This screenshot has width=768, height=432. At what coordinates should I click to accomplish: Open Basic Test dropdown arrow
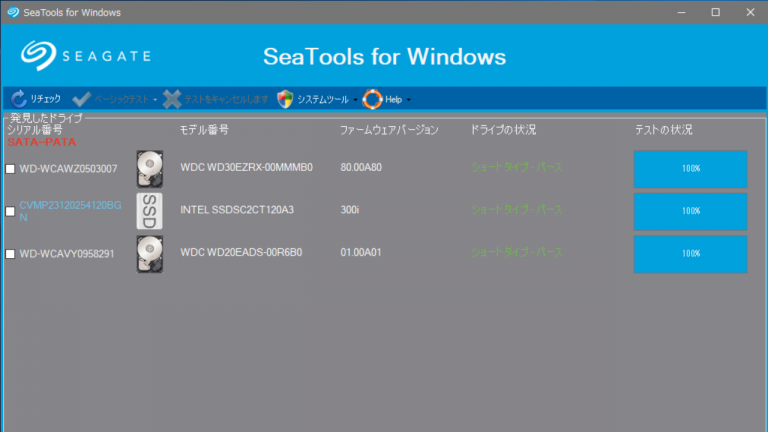pyautogui.click(x=155, y=100)
